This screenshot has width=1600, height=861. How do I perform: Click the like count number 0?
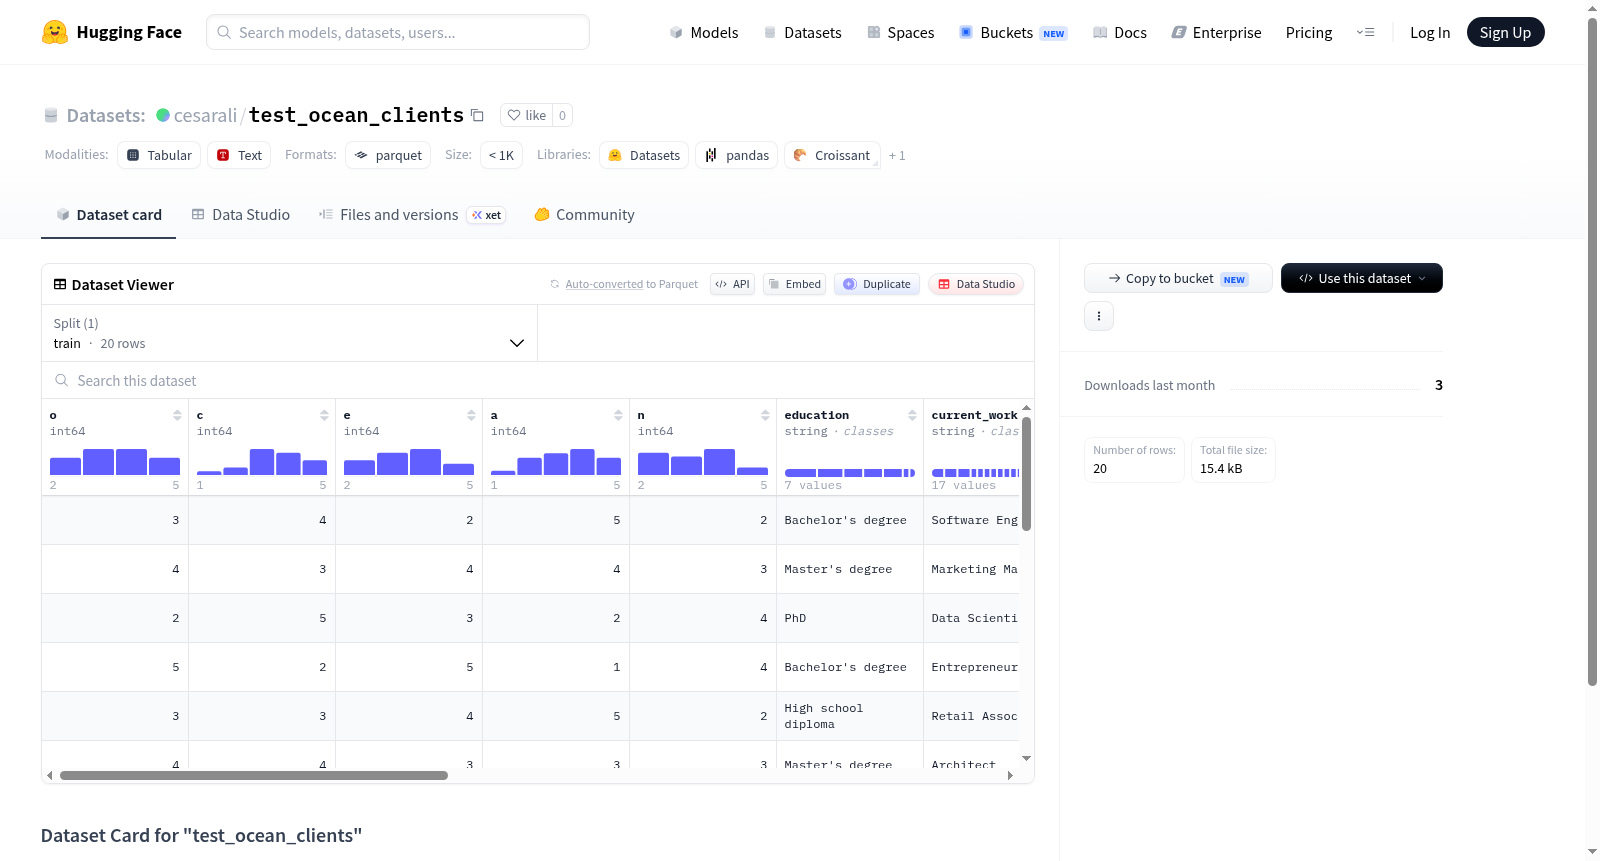tap(562, 116)
